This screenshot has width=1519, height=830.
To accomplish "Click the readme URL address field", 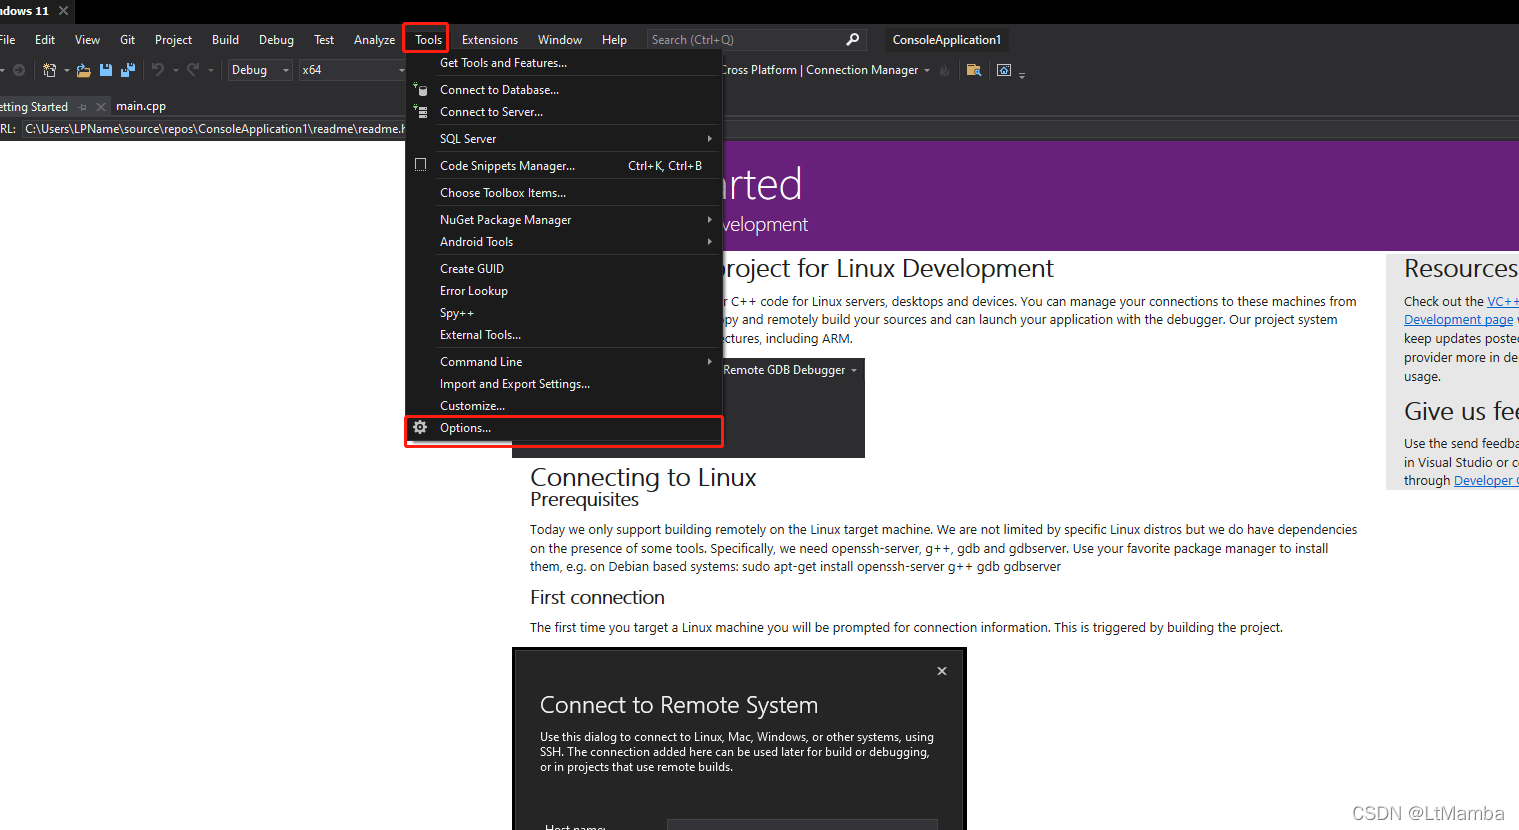I will pos(214,129).
